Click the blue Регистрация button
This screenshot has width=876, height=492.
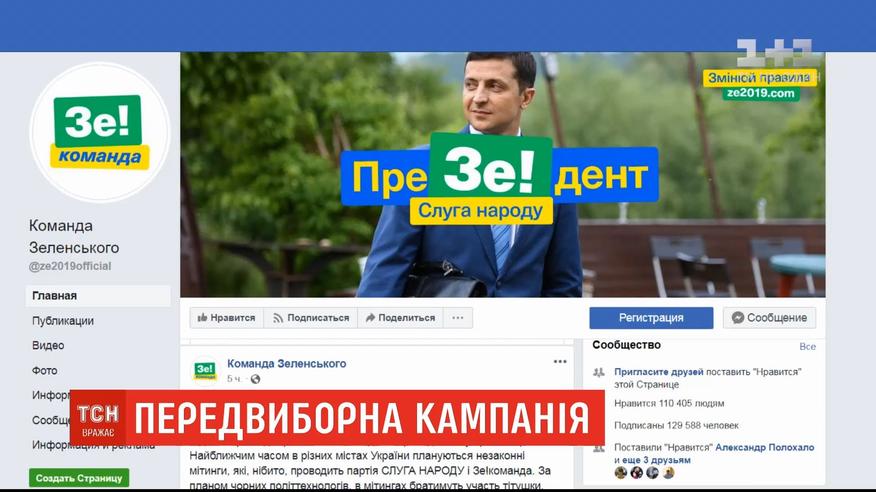[651, 318]
